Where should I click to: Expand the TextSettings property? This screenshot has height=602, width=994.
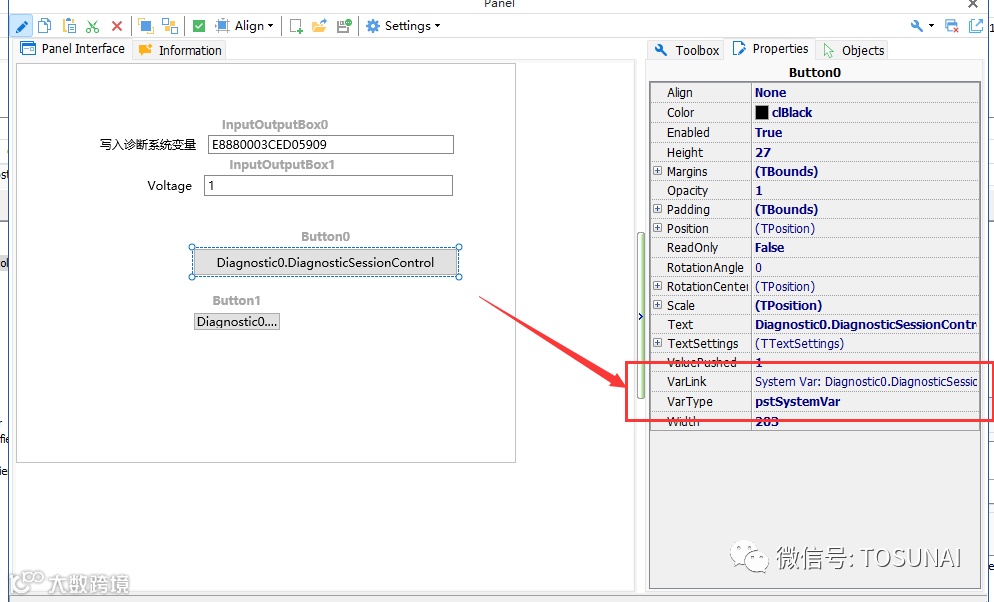click(x=657, y=343)
